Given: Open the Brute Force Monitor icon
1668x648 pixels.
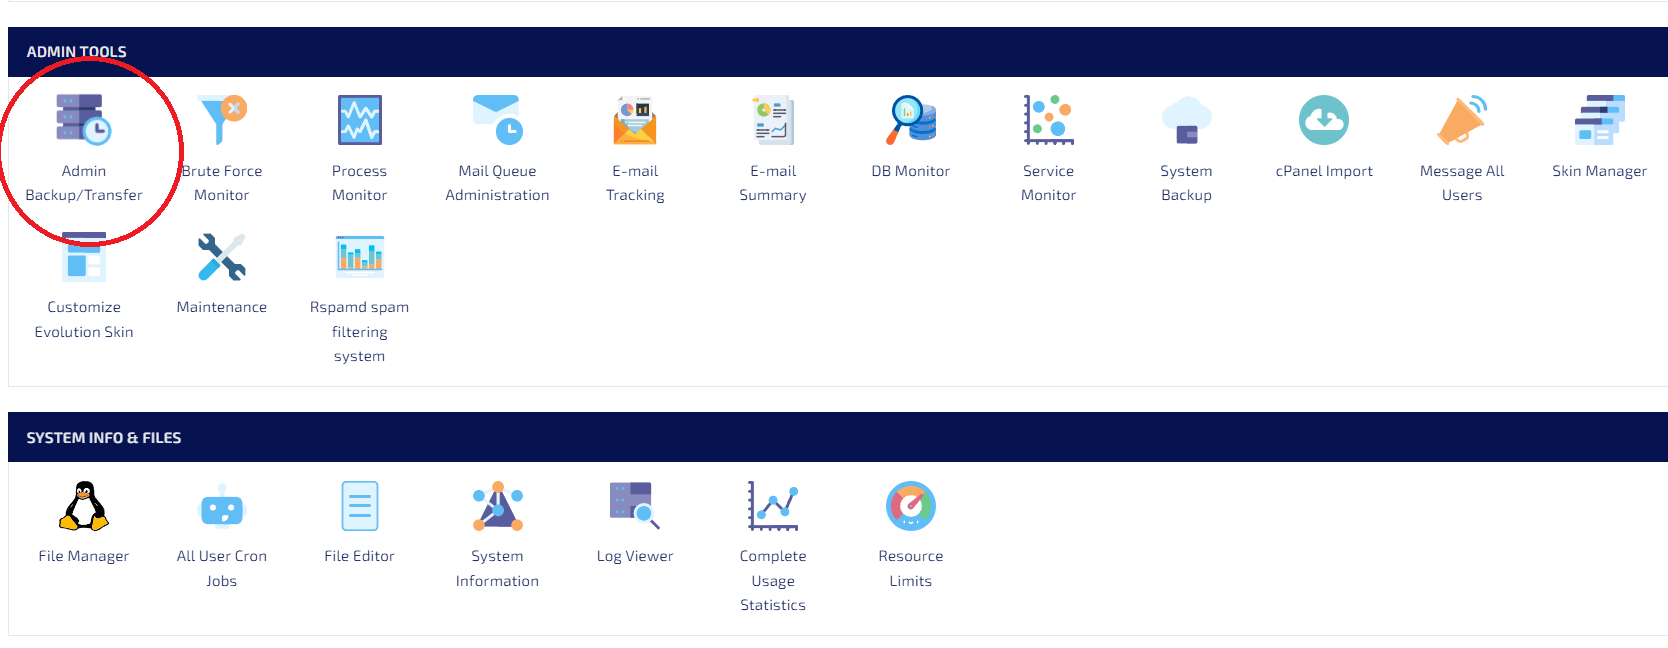Looking at the screenshot, I should 222,121.
